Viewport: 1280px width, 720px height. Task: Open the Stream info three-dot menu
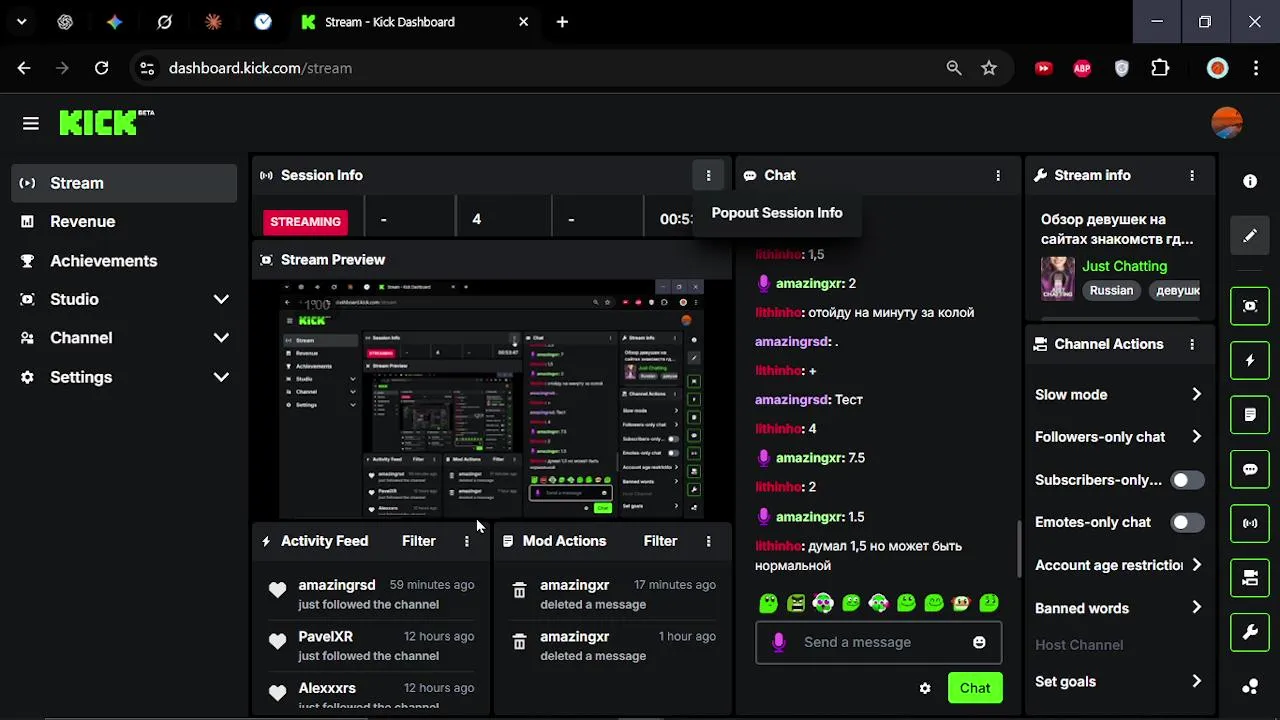pyautogui.click(x=1191, y=176)
